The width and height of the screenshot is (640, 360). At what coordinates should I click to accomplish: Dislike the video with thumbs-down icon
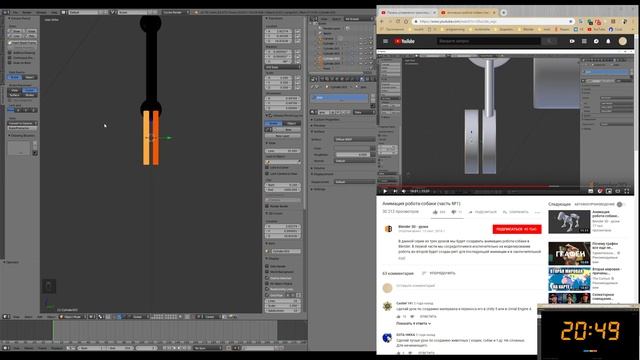(453, 212)
